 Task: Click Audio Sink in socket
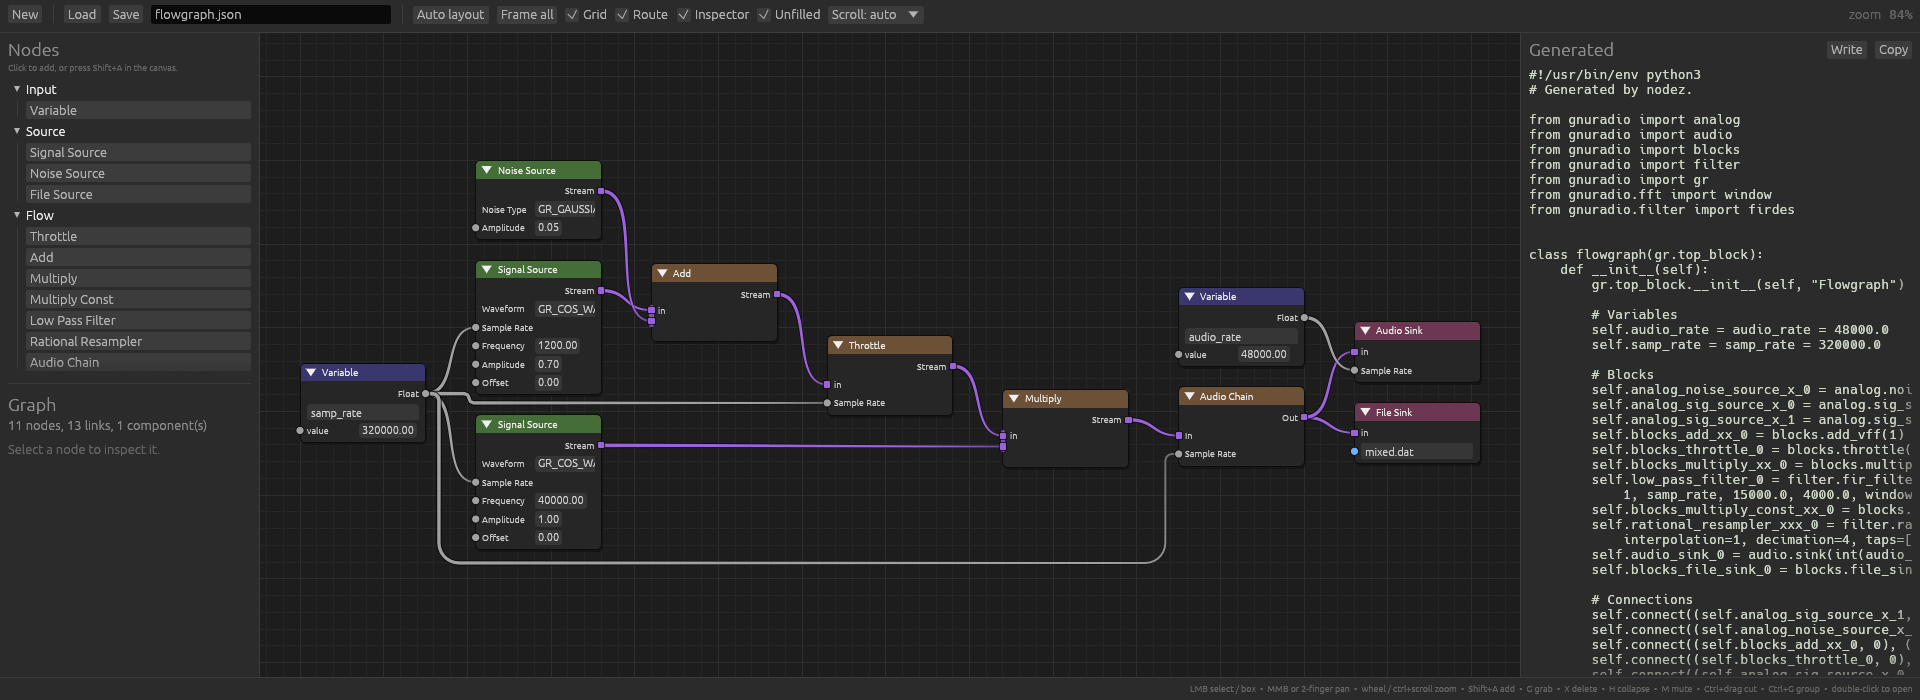pos(1354,352)
